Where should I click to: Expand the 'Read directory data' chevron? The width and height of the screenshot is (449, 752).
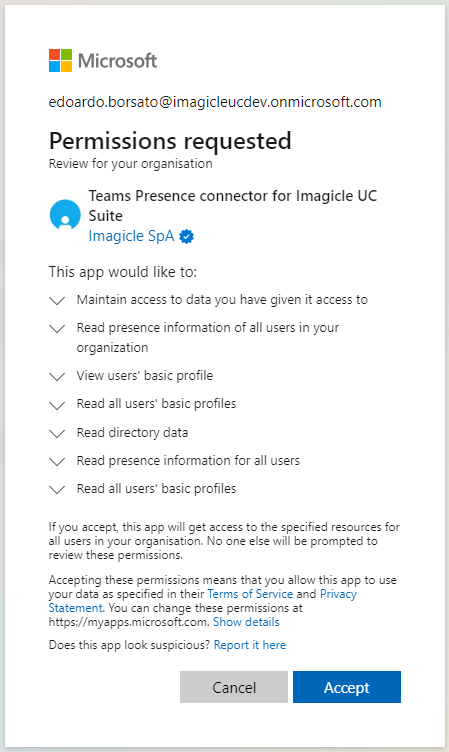(57, 434)
